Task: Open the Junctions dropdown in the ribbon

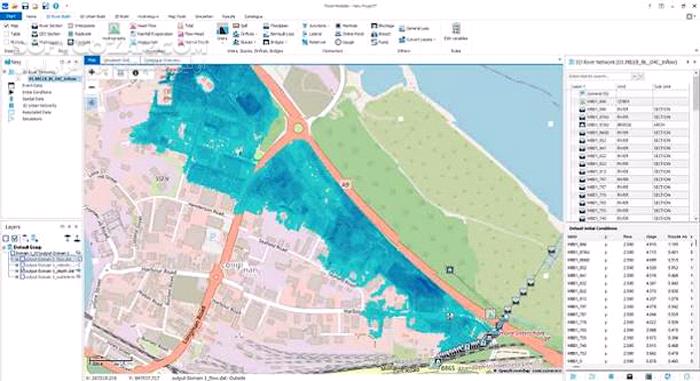Action: (x=316, y=26)
